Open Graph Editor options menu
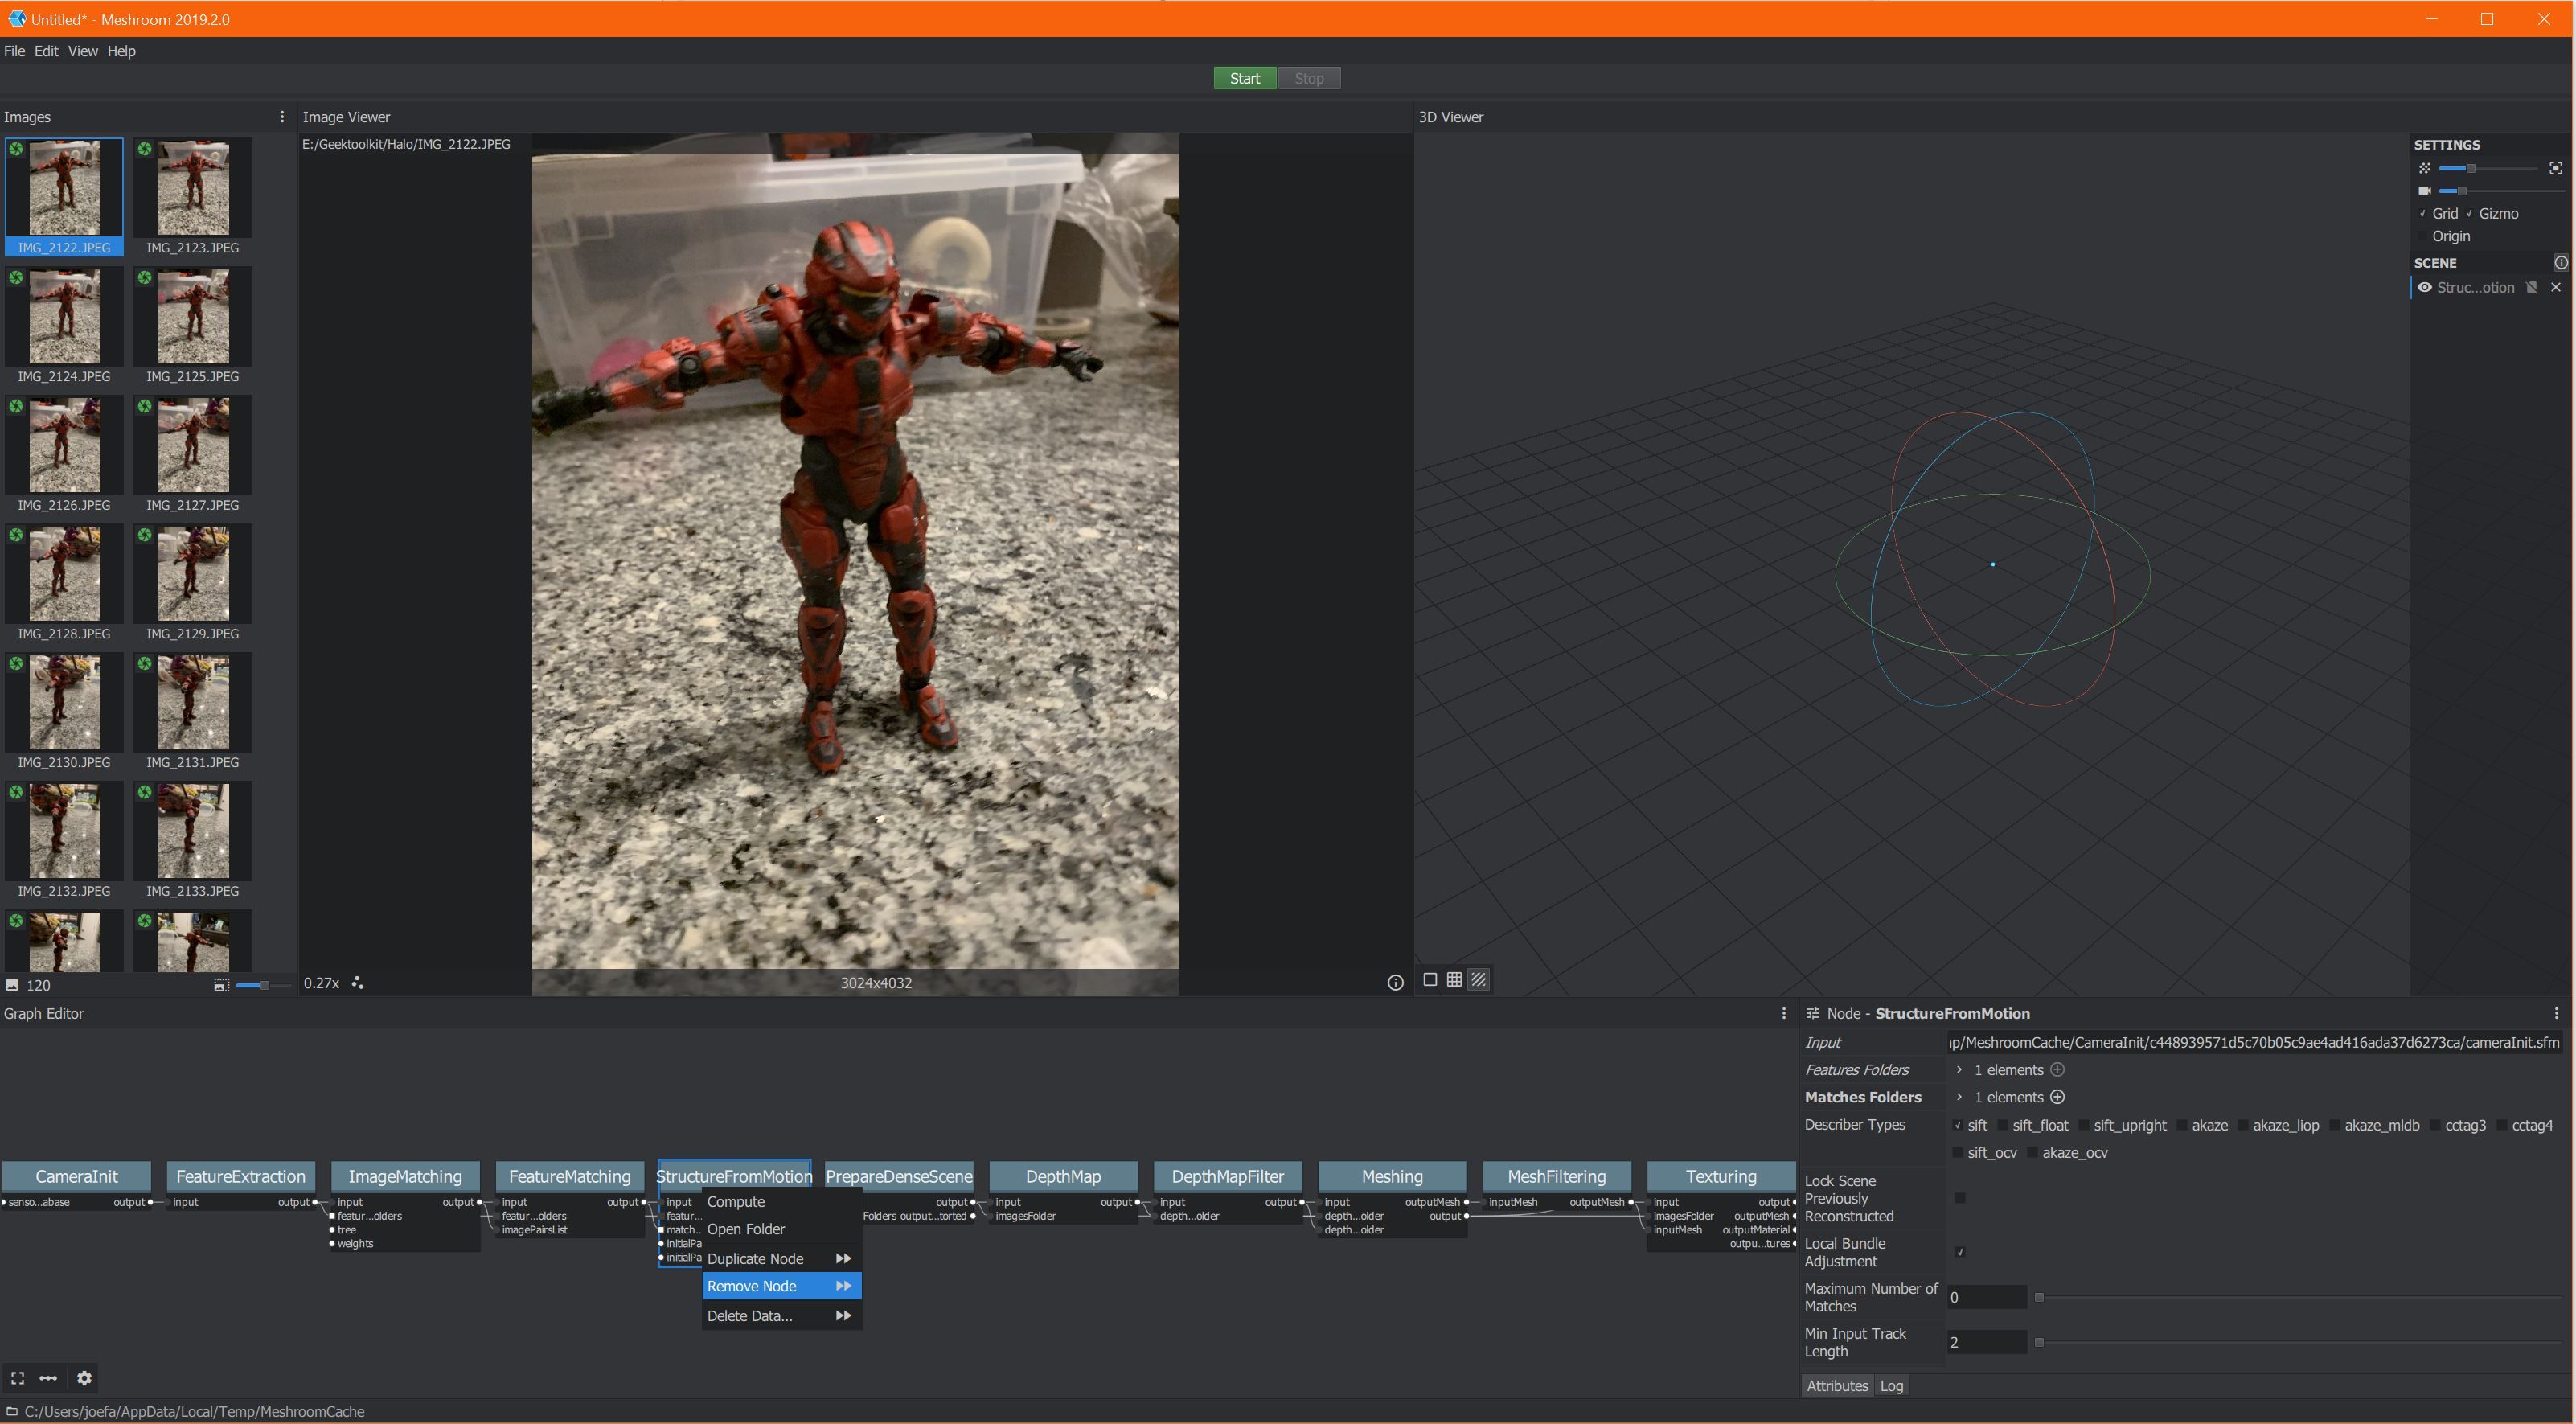 (1783, 1013)
